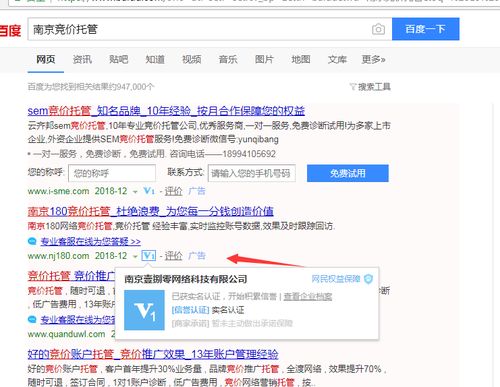Click chat bubble icon above www.quanduwl.com
Viewport: 500px width, 387px height.
[32, 320]
